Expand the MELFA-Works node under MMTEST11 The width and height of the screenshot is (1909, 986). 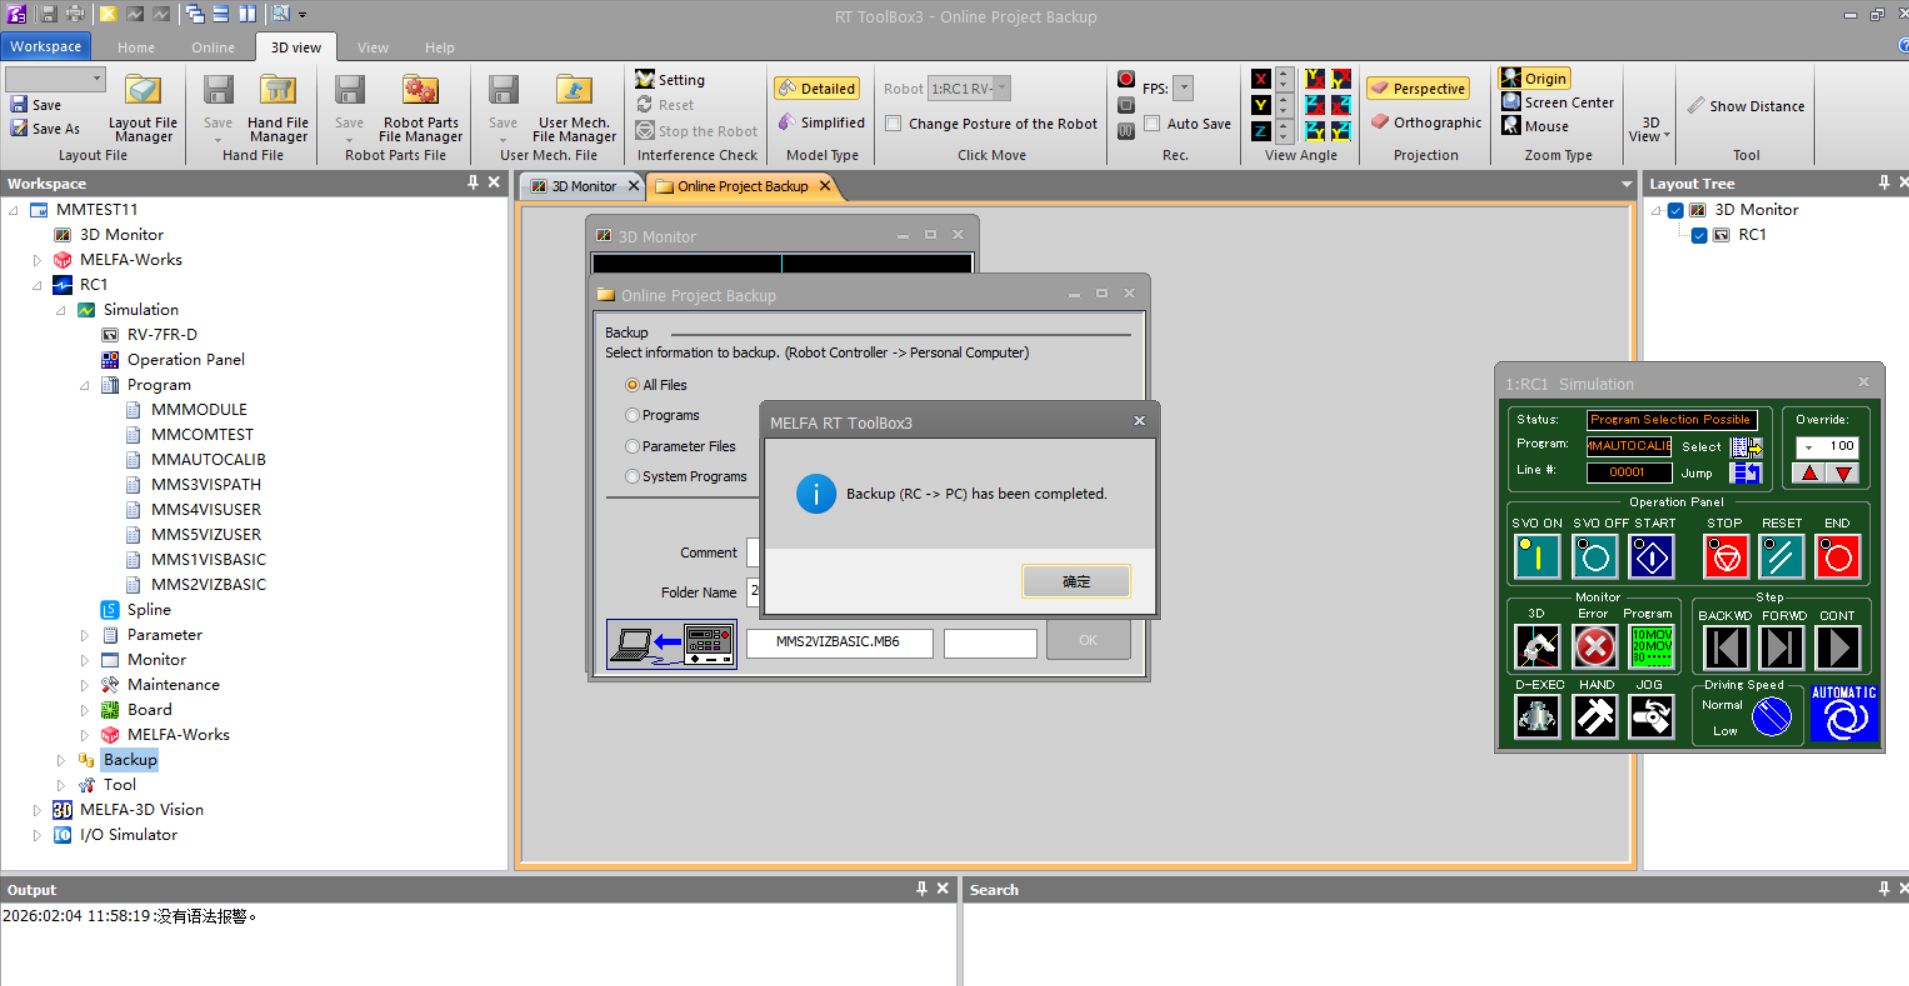37,260
